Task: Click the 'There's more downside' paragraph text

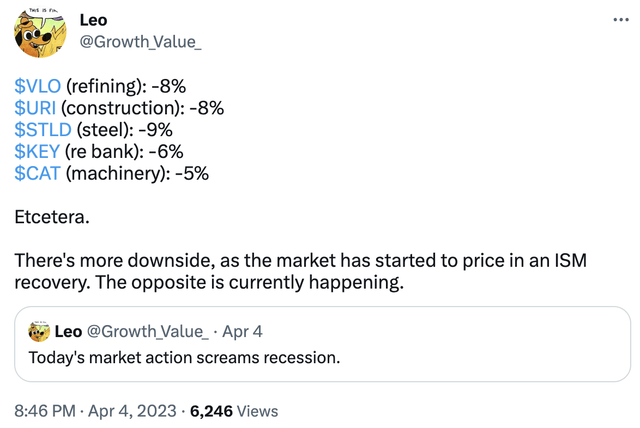Action: pos(300,271)
